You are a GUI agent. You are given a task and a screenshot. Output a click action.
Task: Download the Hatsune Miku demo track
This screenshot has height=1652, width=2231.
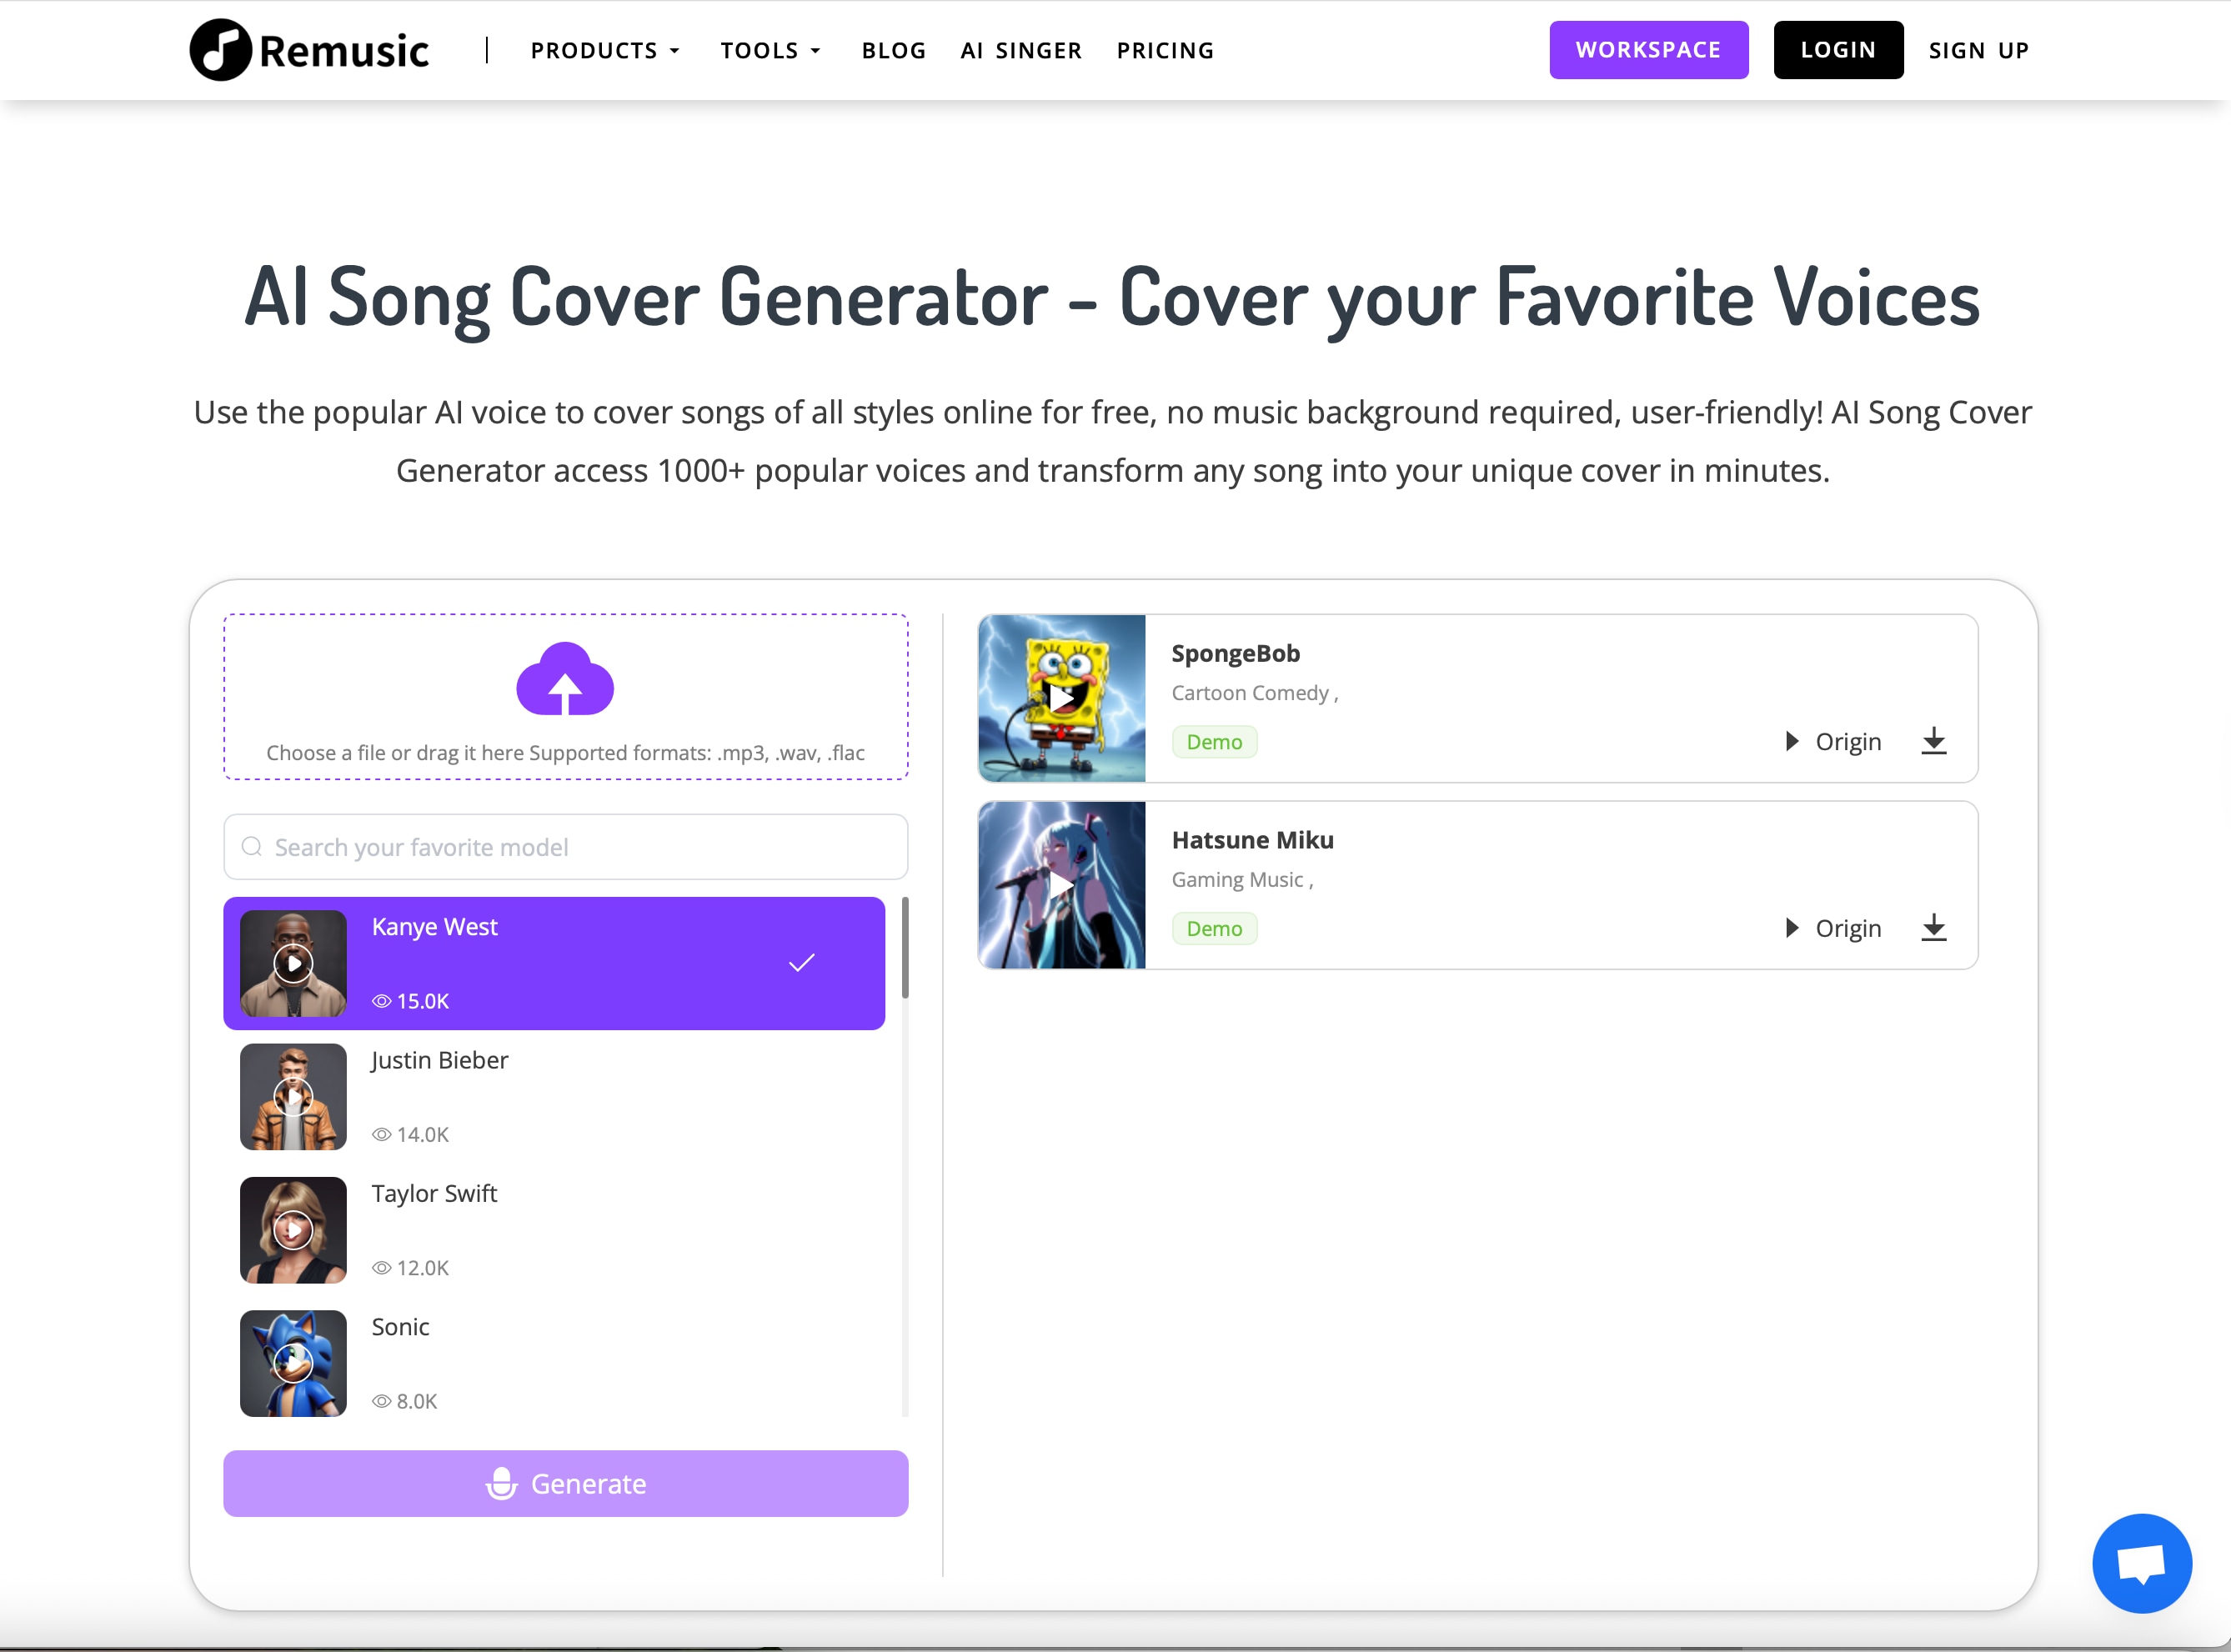tap(1934, 928)
